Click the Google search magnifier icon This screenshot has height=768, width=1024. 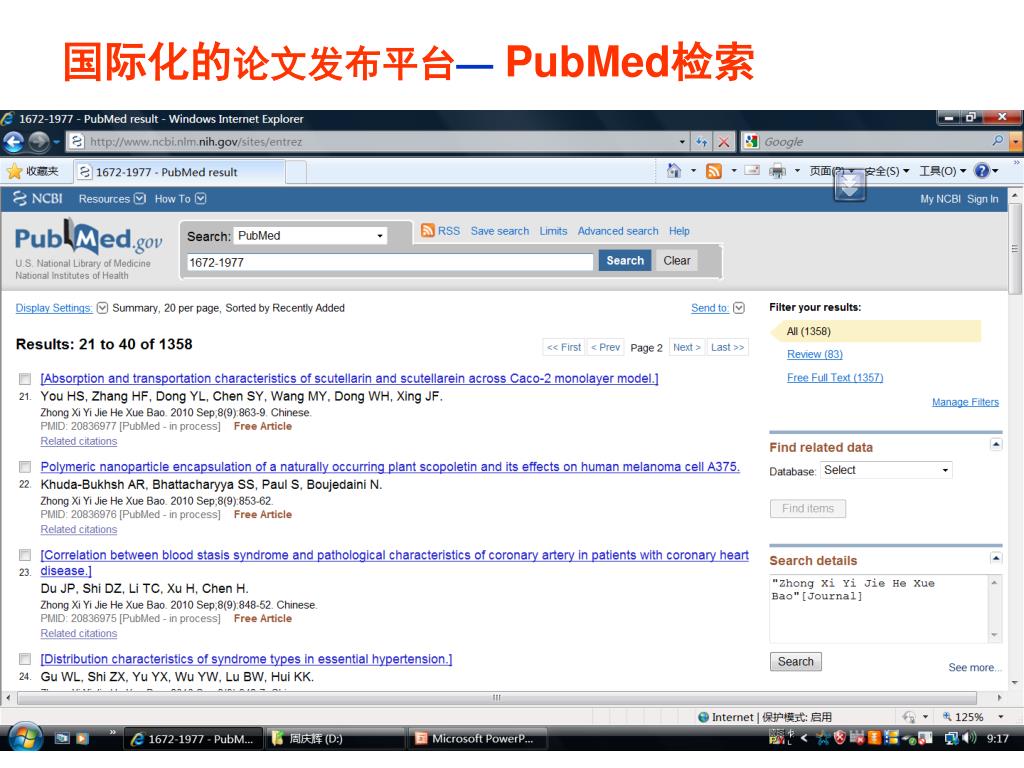click(997, 141)
